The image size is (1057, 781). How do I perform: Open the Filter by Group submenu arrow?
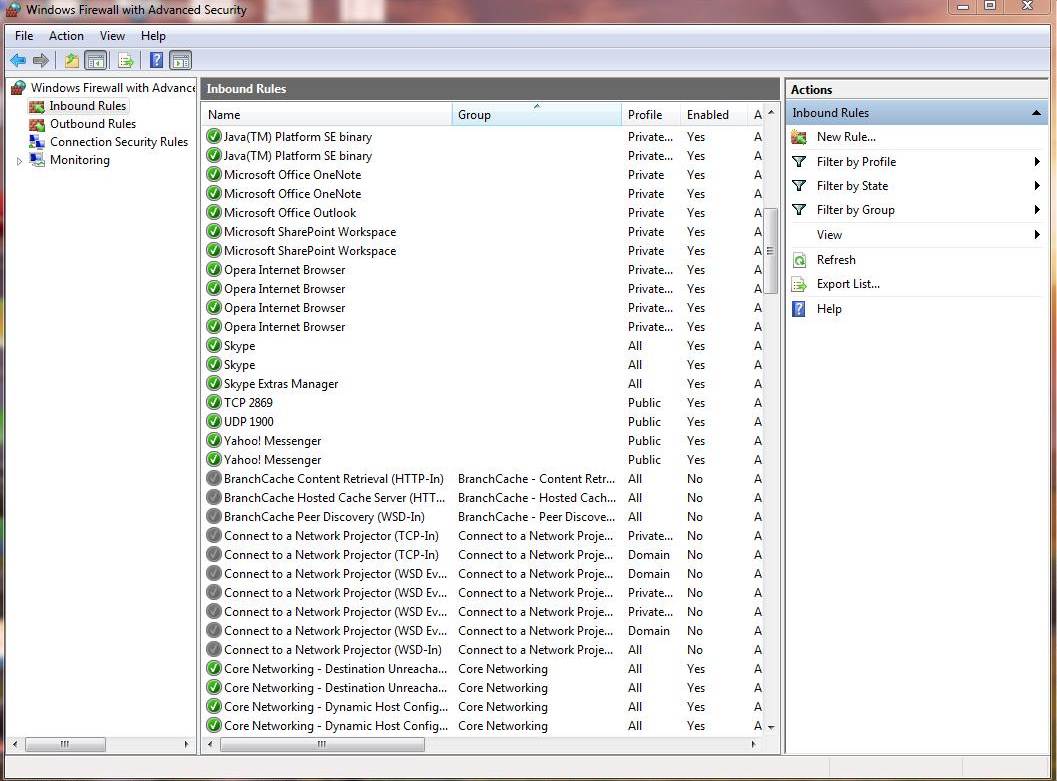click(x=1037, y=210)
